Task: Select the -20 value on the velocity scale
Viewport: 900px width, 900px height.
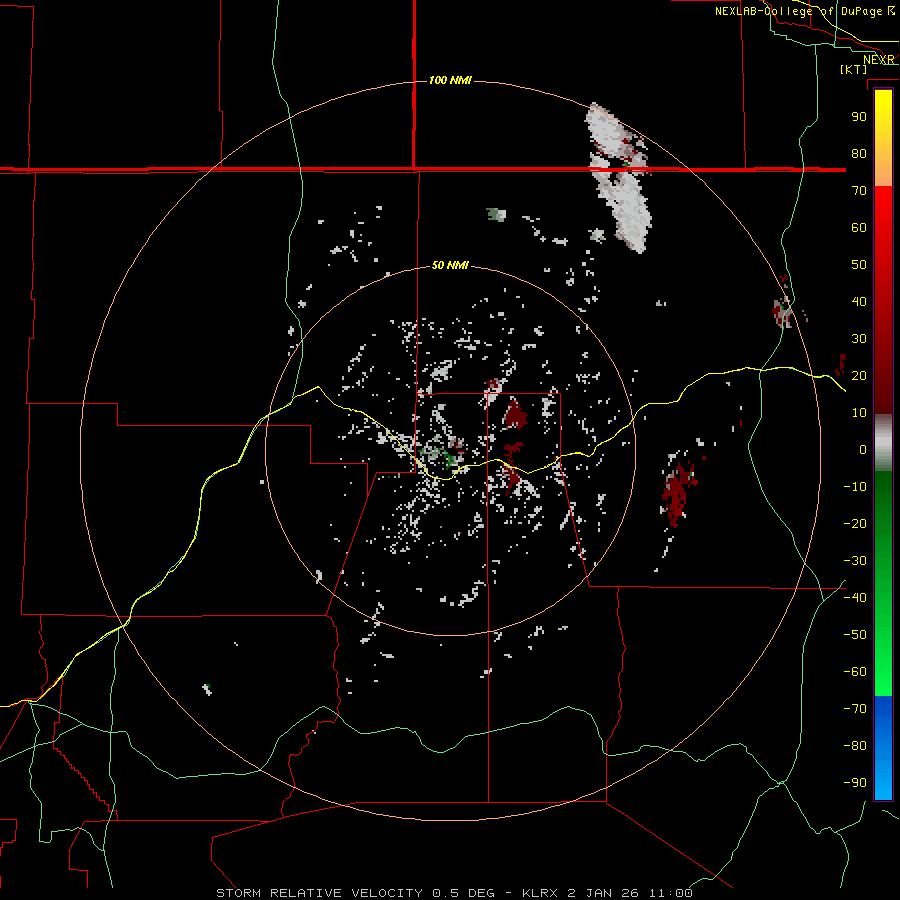Action: [x=855, y=523]
